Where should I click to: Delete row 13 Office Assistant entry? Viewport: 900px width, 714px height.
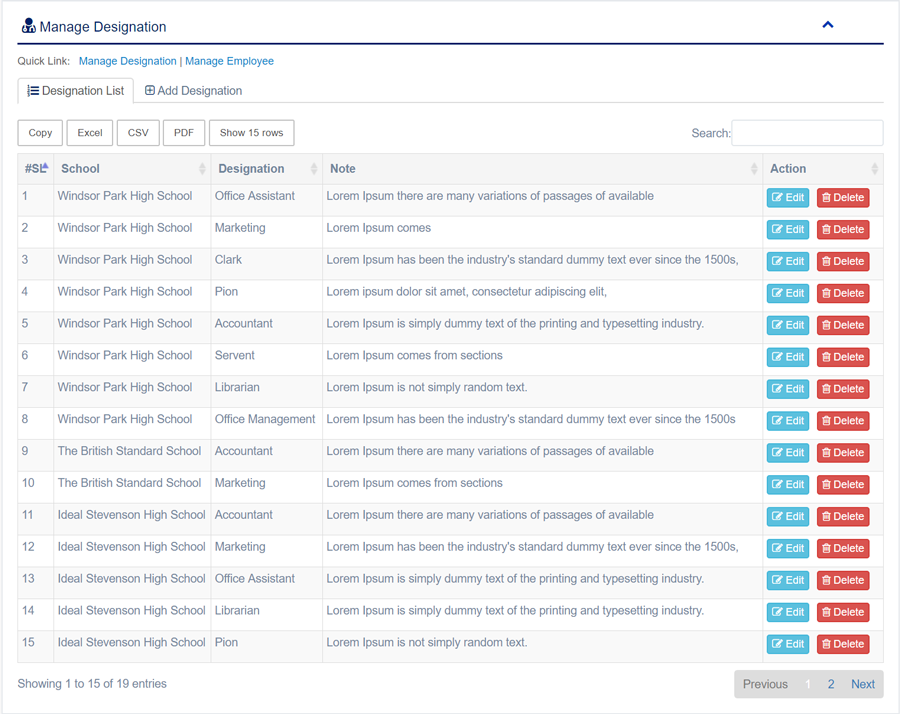(843, 580)
